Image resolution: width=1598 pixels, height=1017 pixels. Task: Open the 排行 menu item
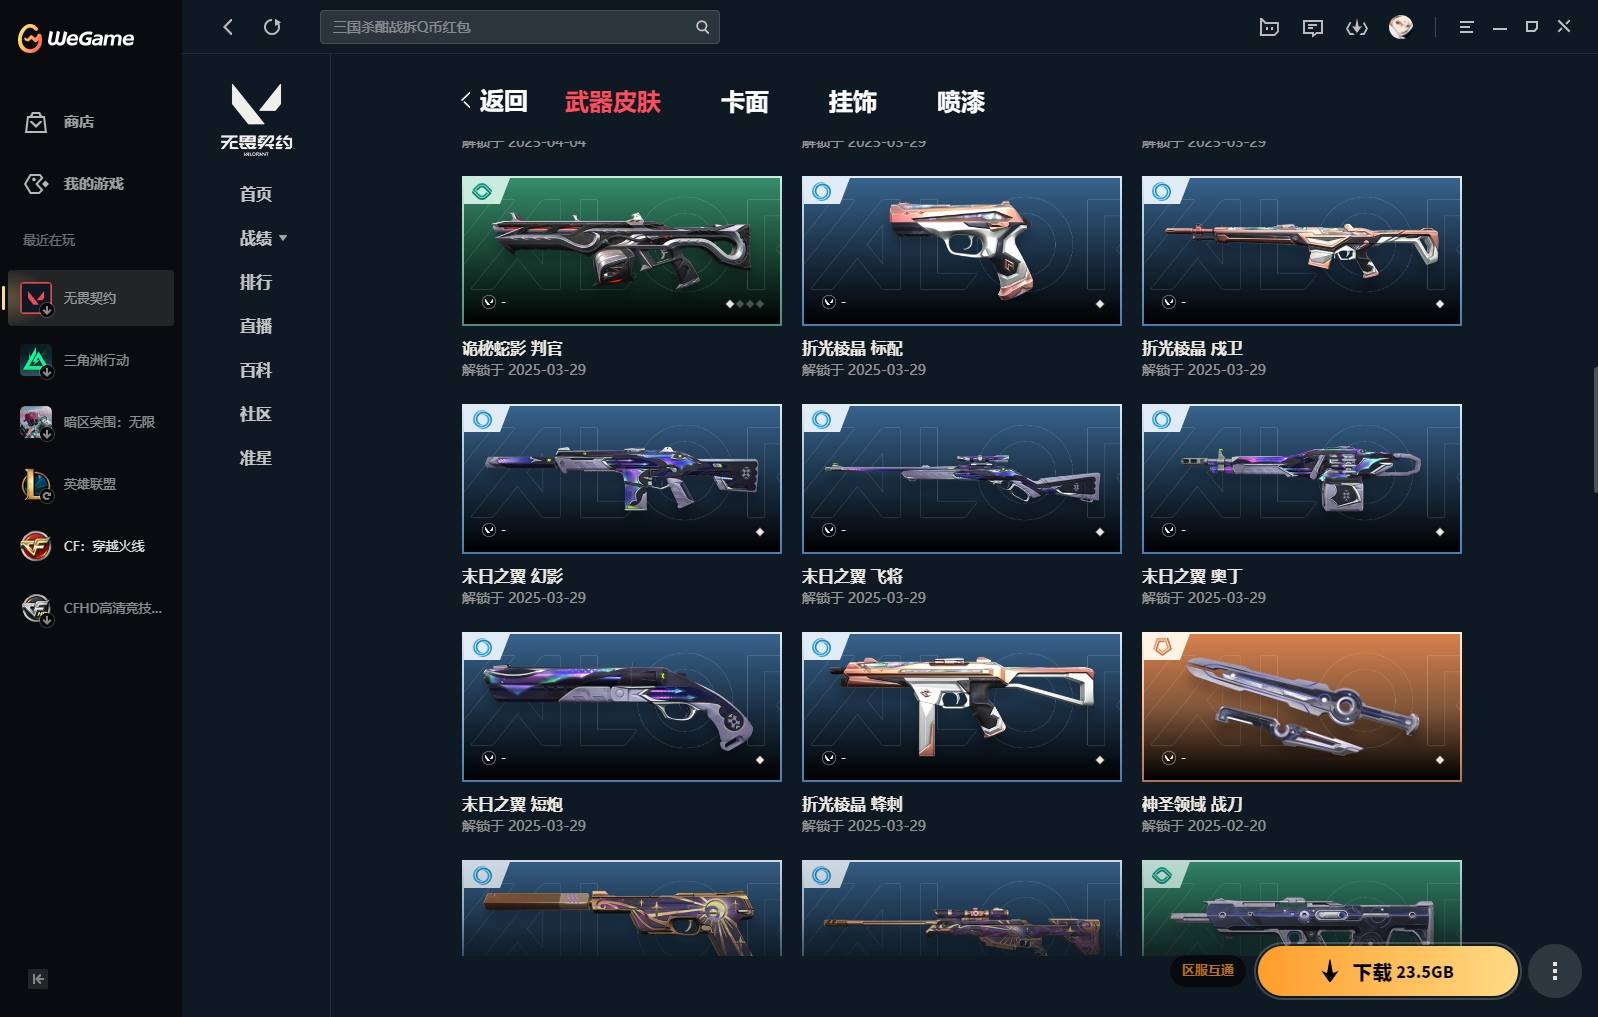click(x=256, y=282)
